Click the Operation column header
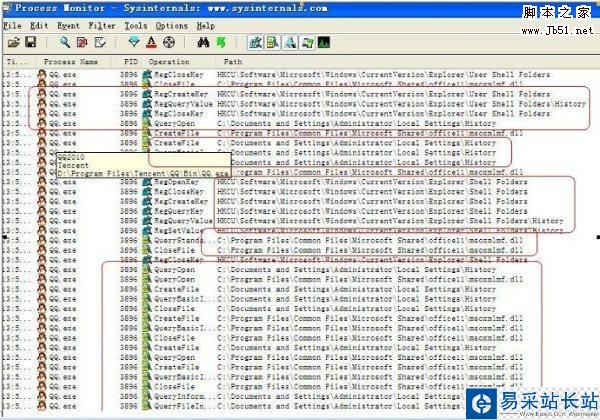Viewport: 600px width, 420px height. tap(181, 62)
